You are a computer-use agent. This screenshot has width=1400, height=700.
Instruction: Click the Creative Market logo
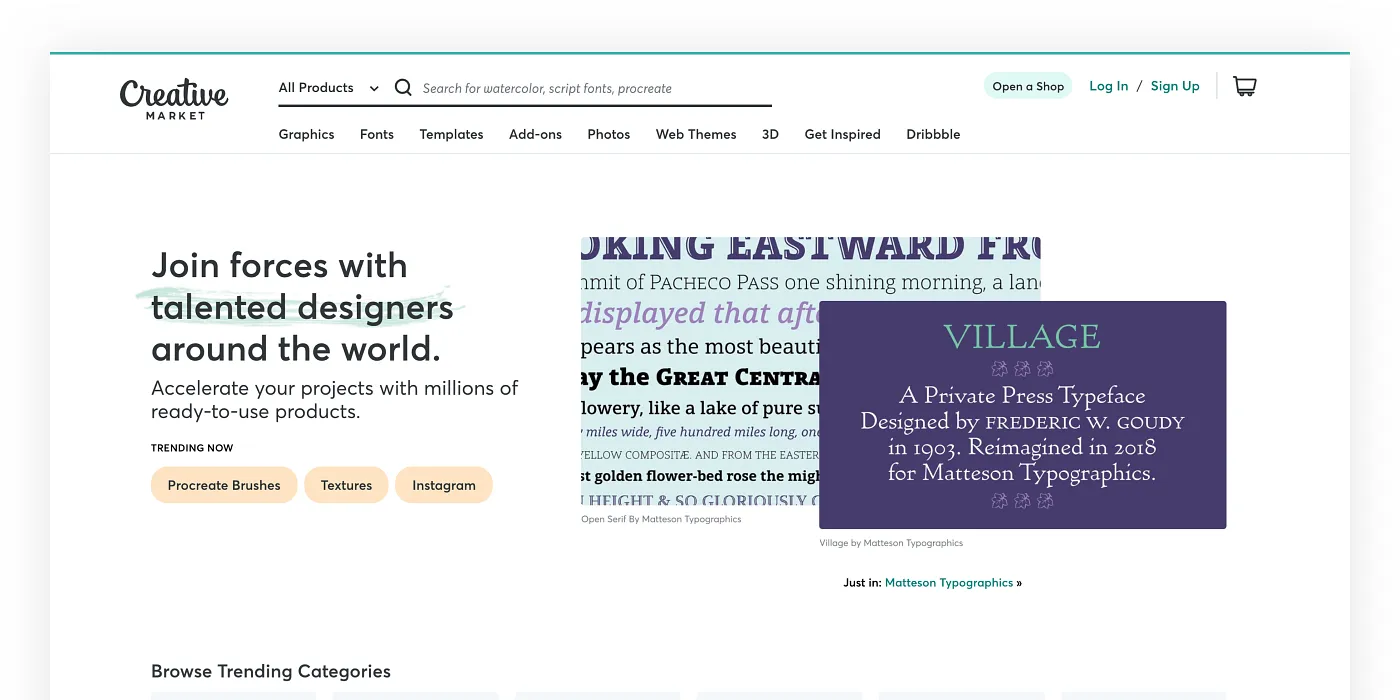pyautogui.click(x=174, y=99)
